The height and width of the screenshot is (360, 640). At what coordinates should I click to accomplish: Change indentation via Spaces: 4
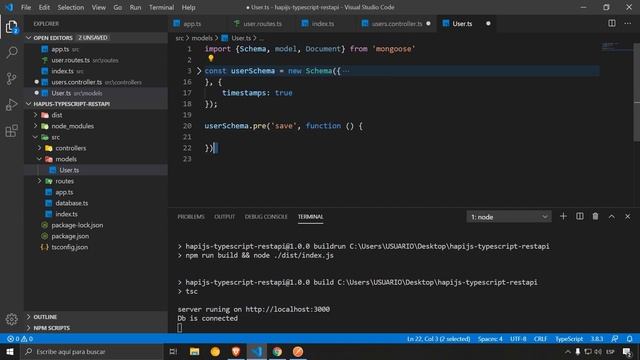pos(490,339)
